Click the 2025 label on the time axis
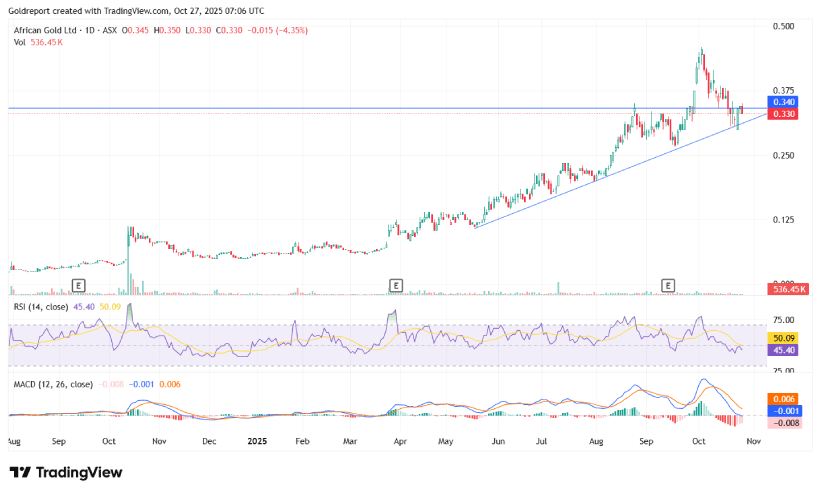 (x=258, y=440)
